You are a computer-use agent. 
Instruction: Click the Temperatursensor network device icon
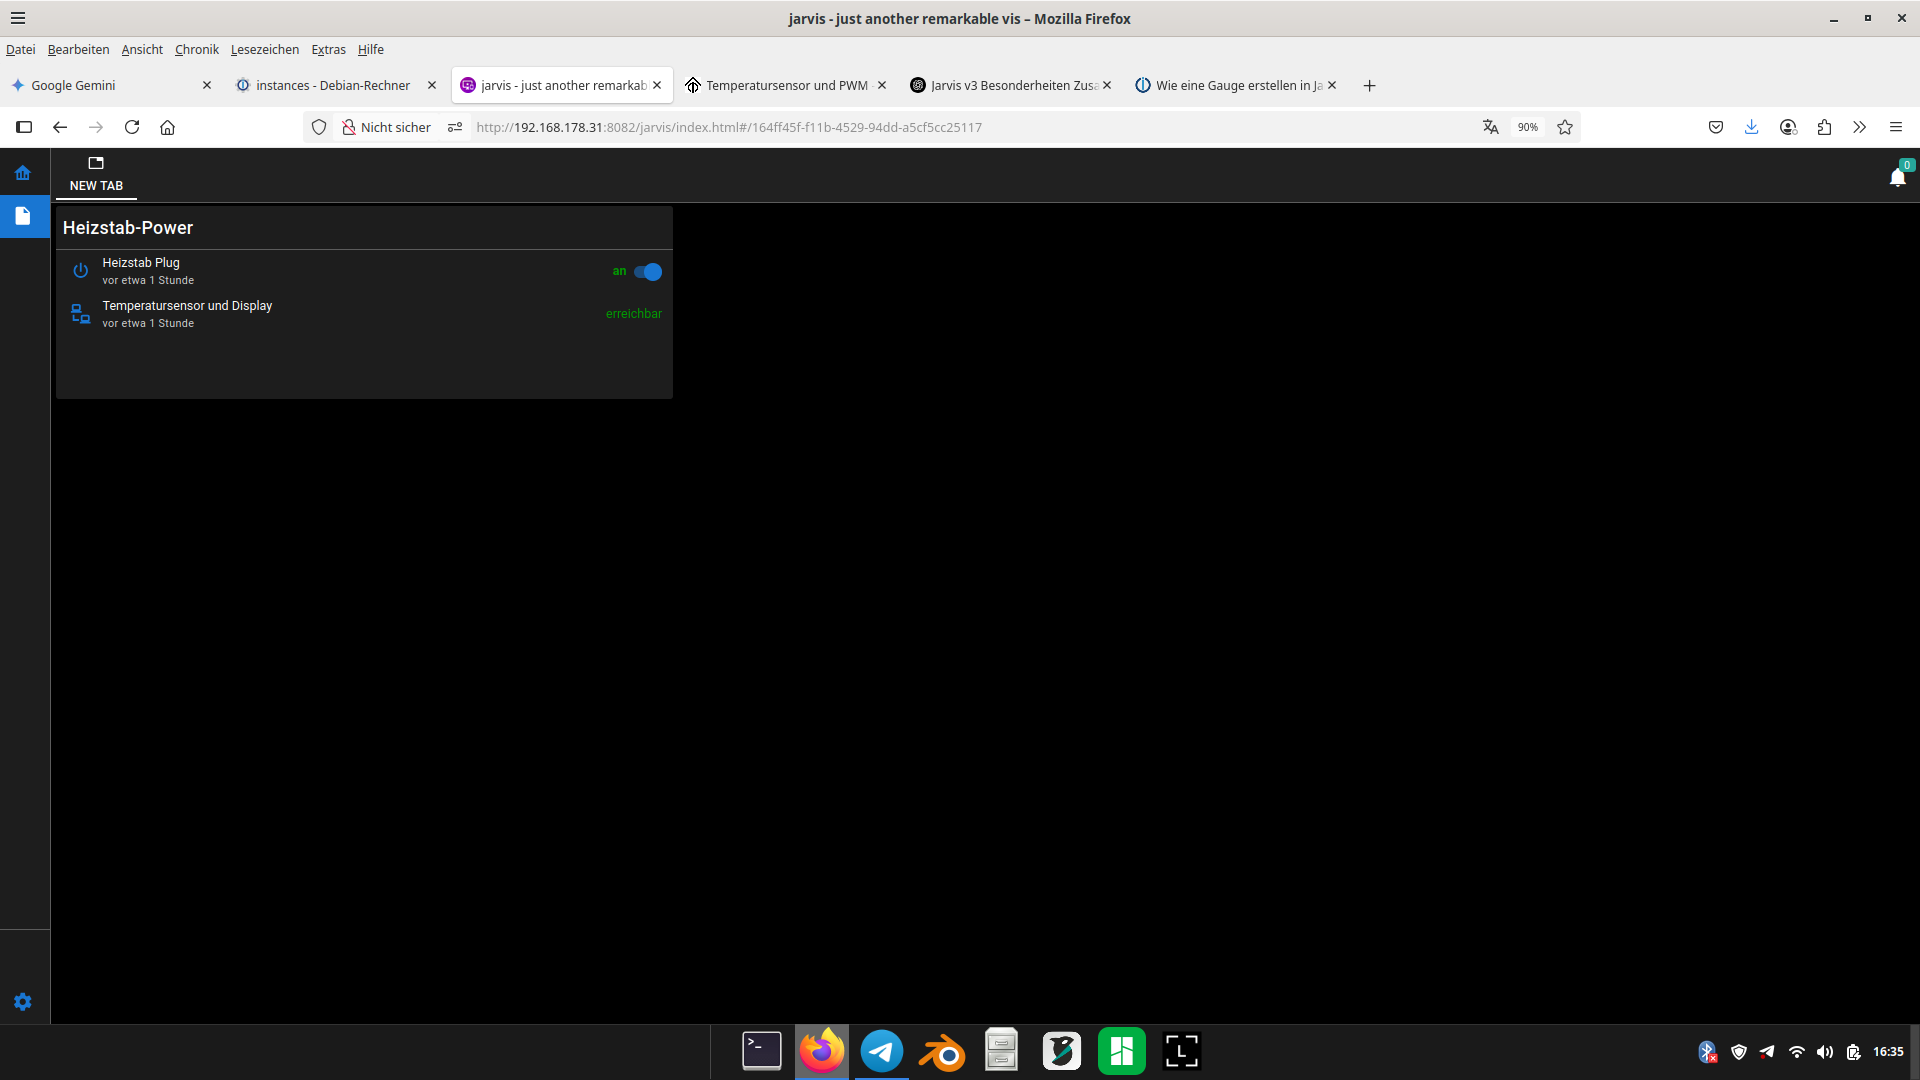[81, 314]
